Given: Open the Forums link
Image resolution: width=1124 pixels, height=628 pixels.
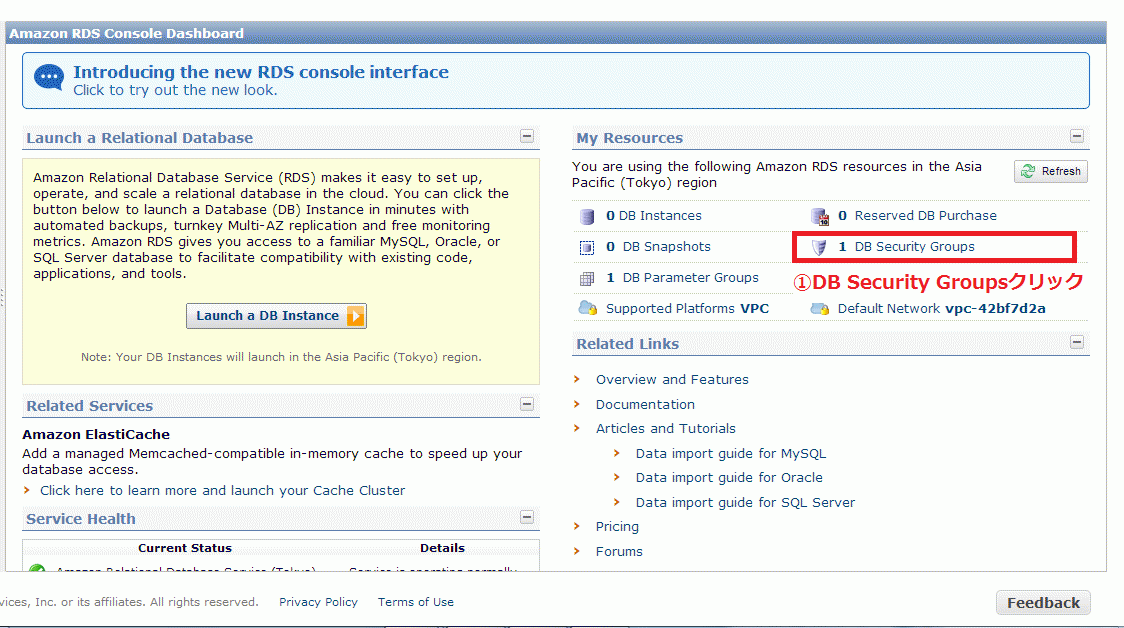Looking at the screenshot, I should coord(619,551).
